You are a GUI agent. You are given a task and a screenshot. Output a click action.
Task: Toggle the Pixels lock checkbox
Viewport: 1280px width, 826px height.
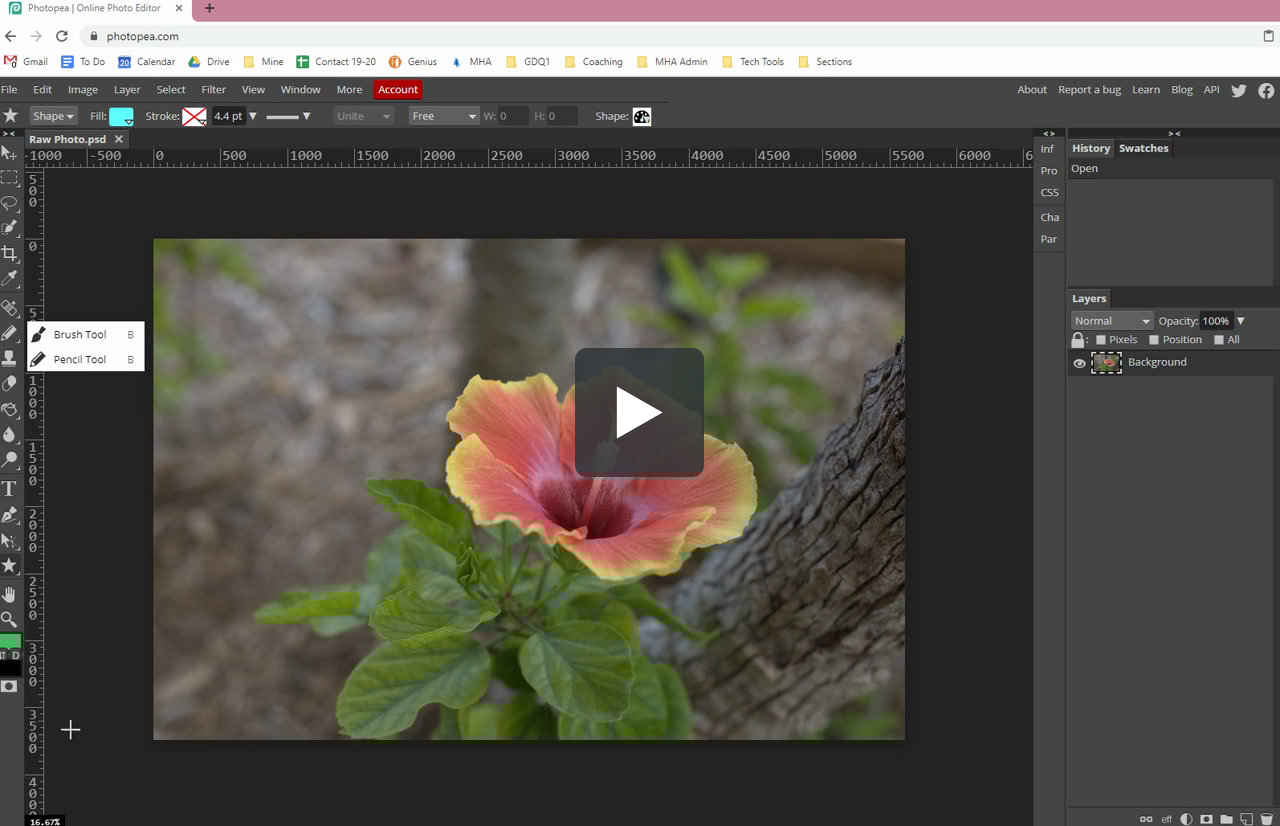[x=1100, y=339]
